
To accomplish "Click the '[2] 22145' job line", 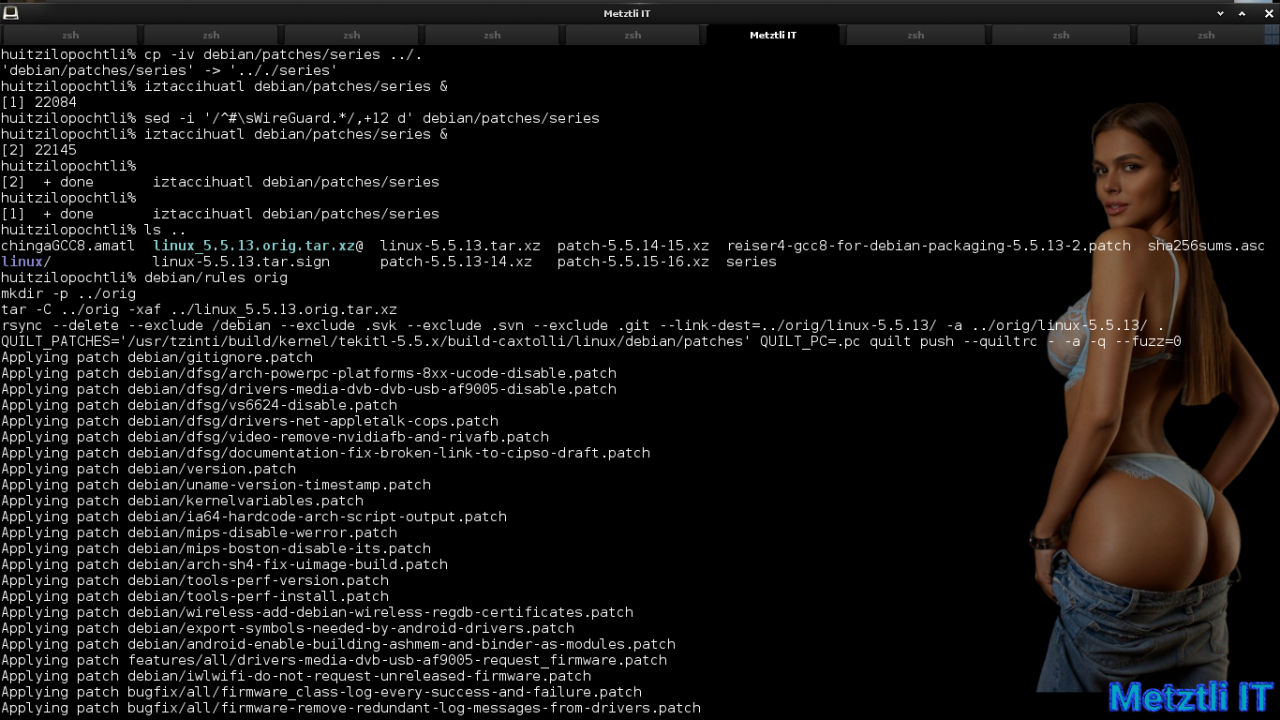I will pyautogui.click(x=39, y=150).
